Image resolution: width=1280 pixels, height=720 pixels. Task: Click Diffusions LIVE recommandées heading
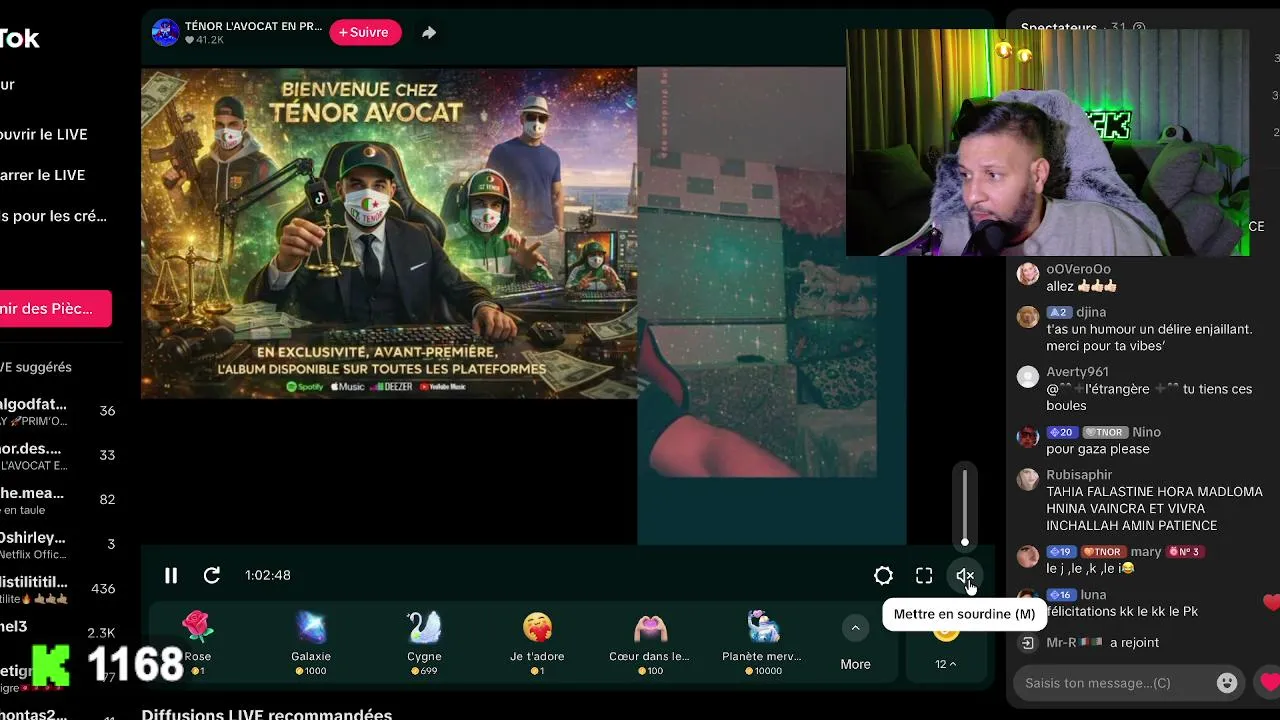pos(266,713)
